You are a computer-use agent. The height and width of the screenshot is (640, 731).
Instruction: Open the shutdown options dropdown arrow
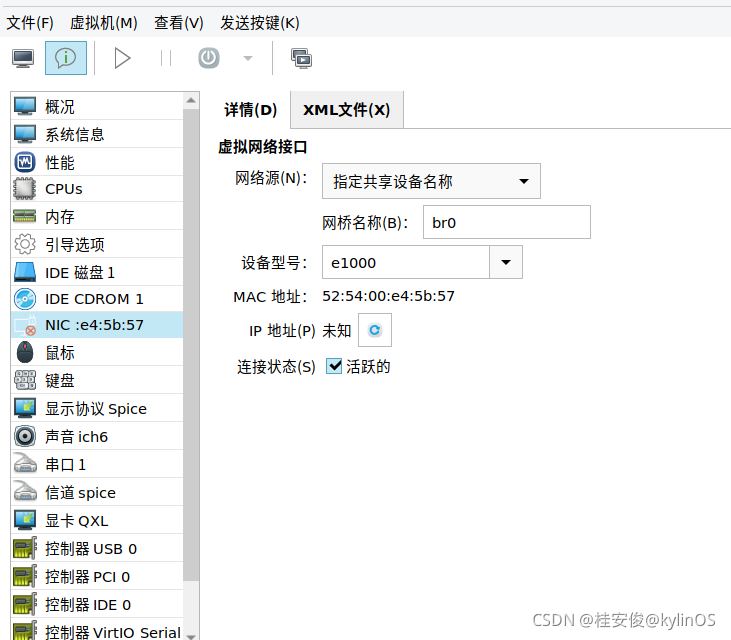click(248, 58)
